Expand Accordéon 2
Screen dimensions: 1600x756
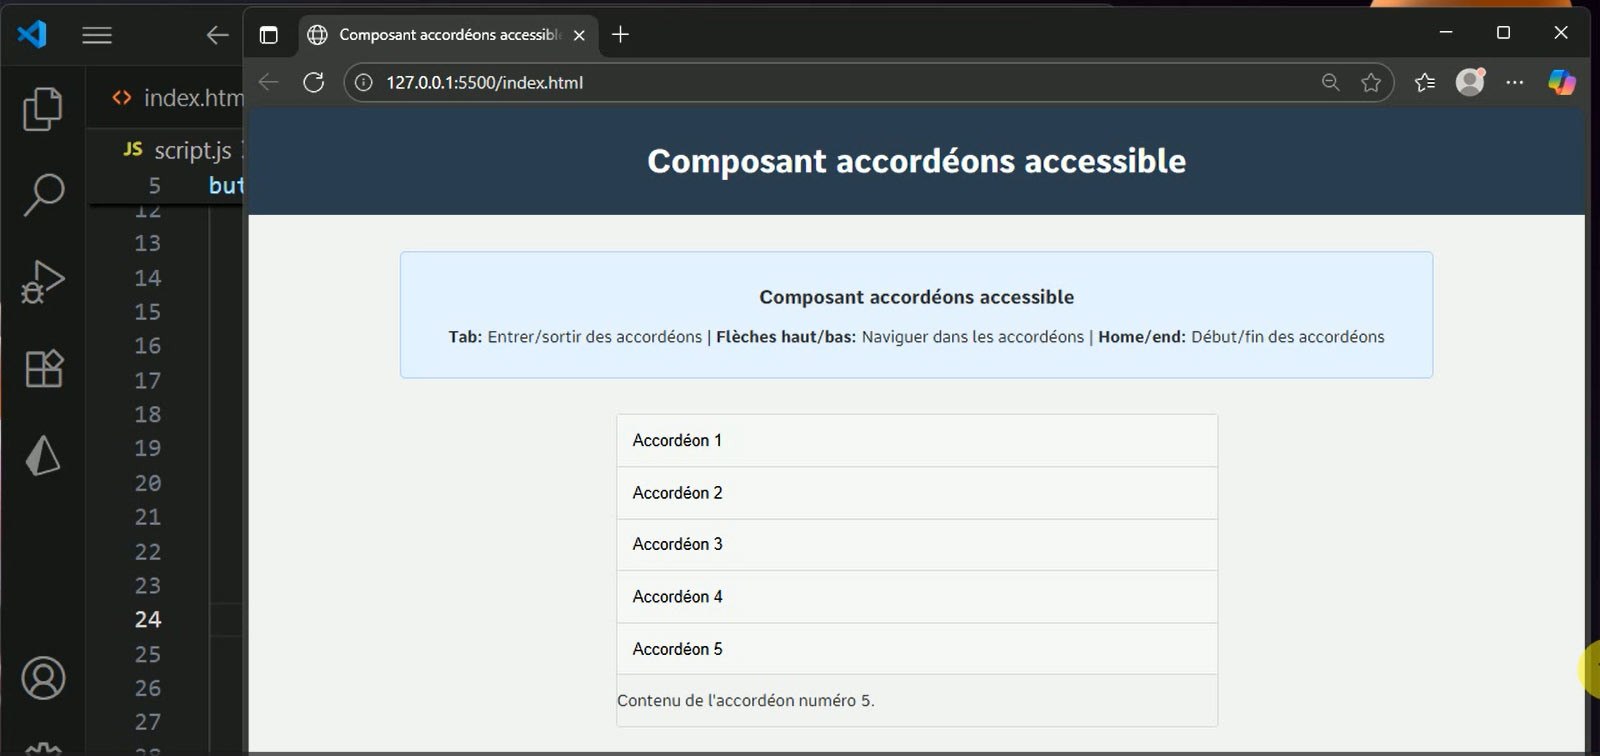916,493
